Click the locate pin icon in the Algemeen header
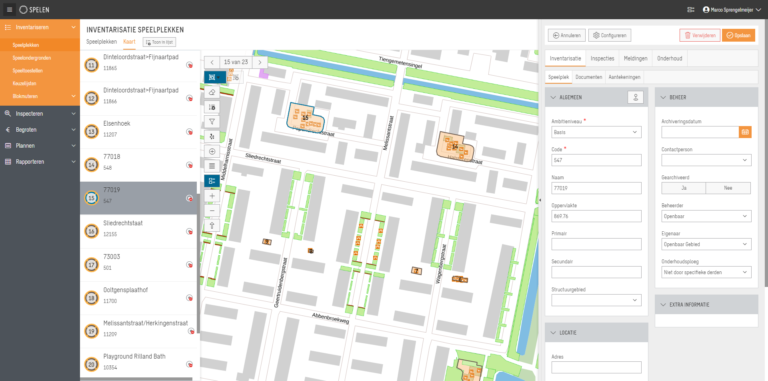This screenshot has width=768, height=381. [635, 97]
